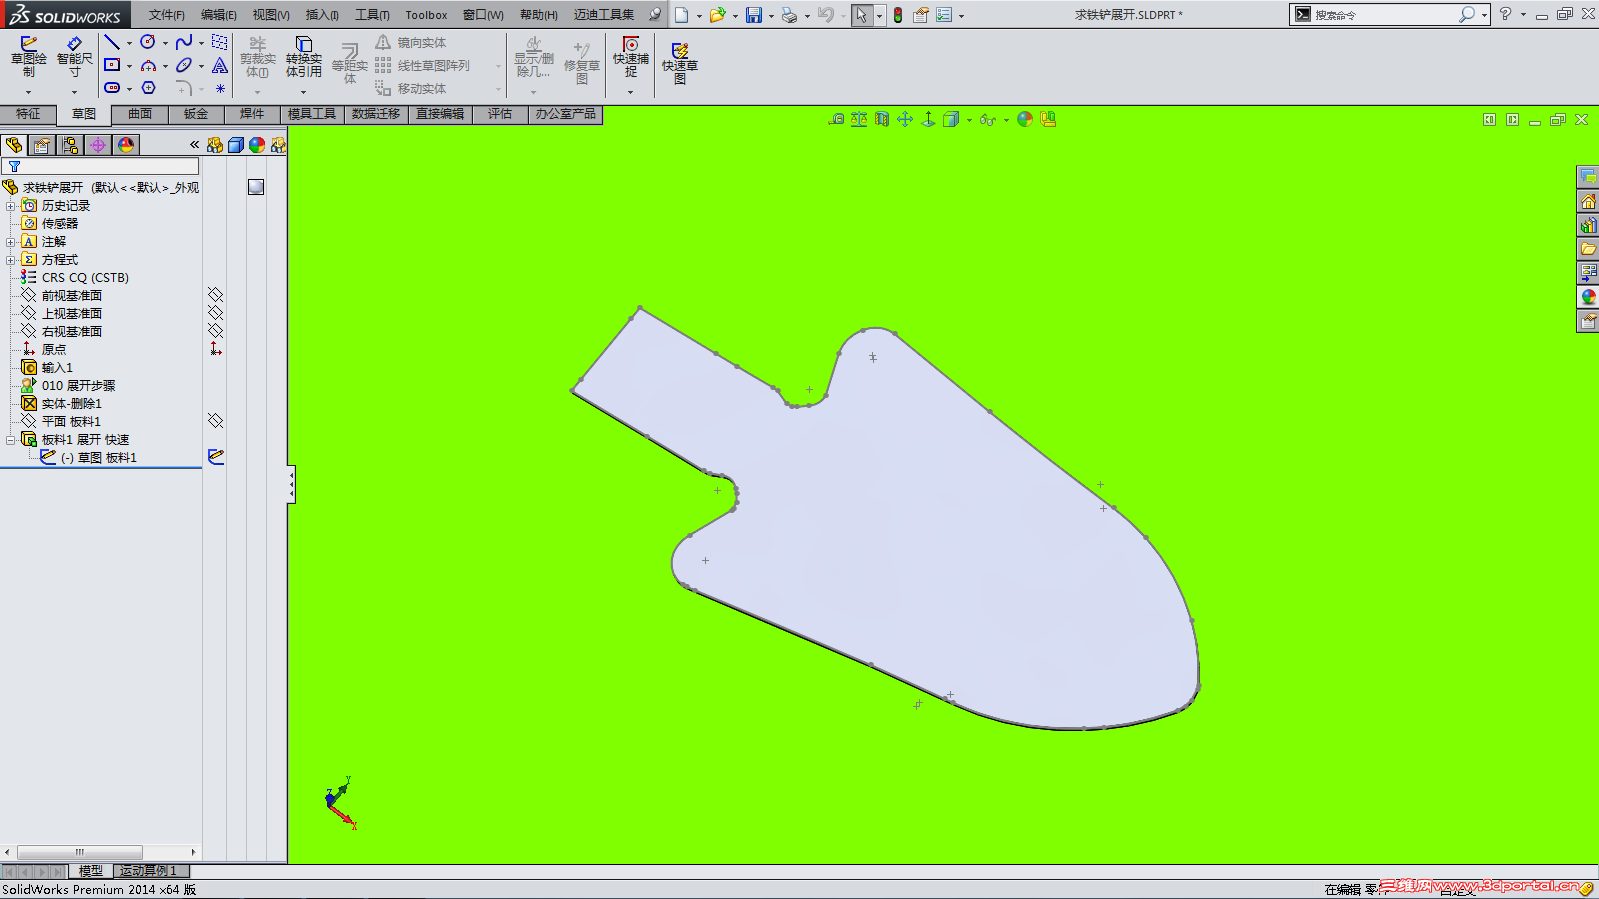Select the Arc sketch tool
Screen dimensions: 1599x899
click(x=148, y=65)
